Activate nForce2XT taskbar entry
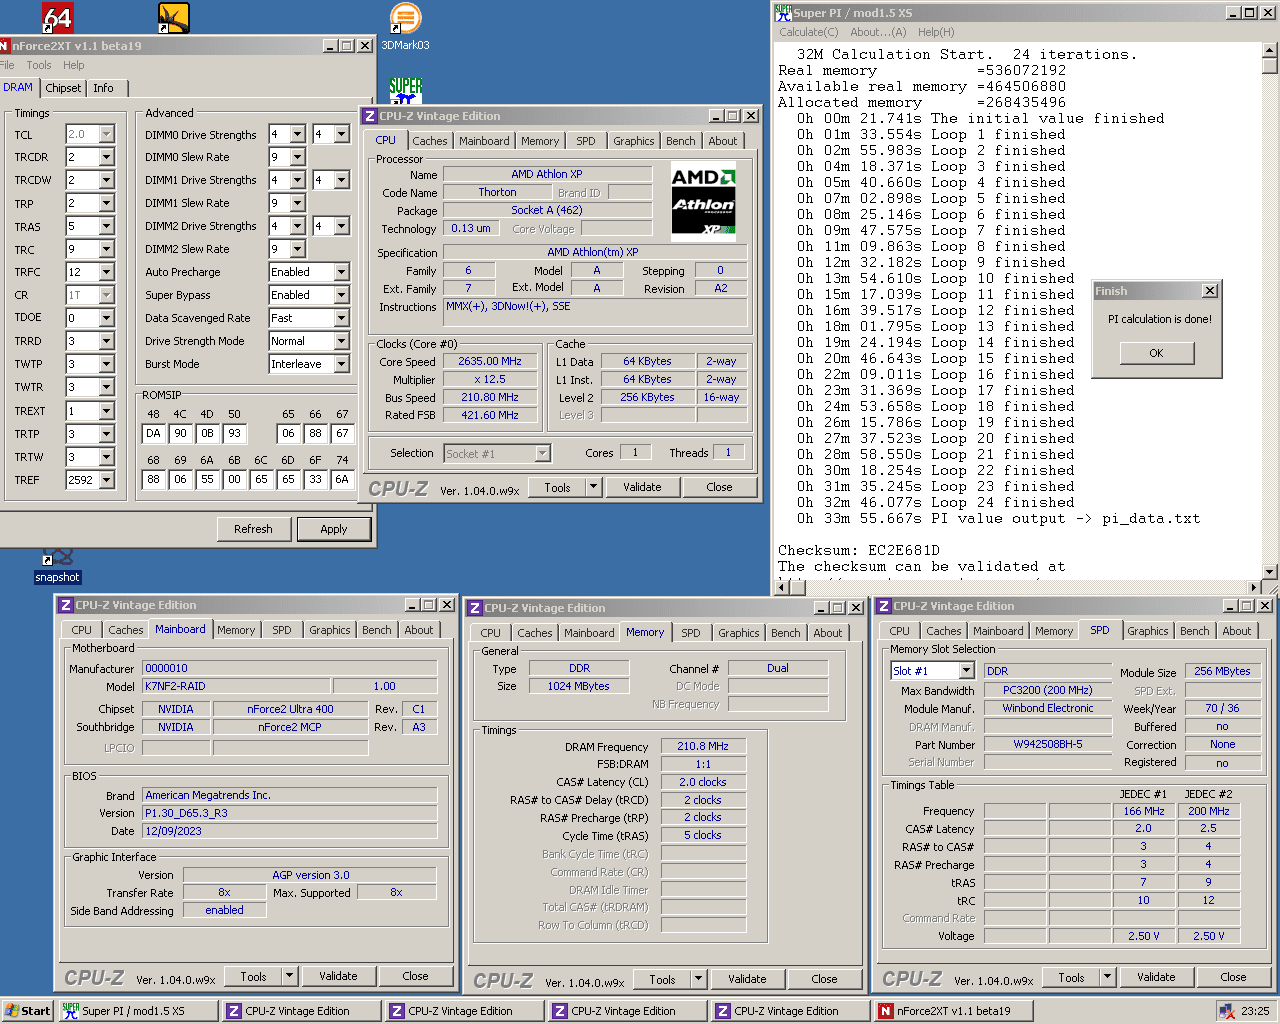 click(953, 1011)
